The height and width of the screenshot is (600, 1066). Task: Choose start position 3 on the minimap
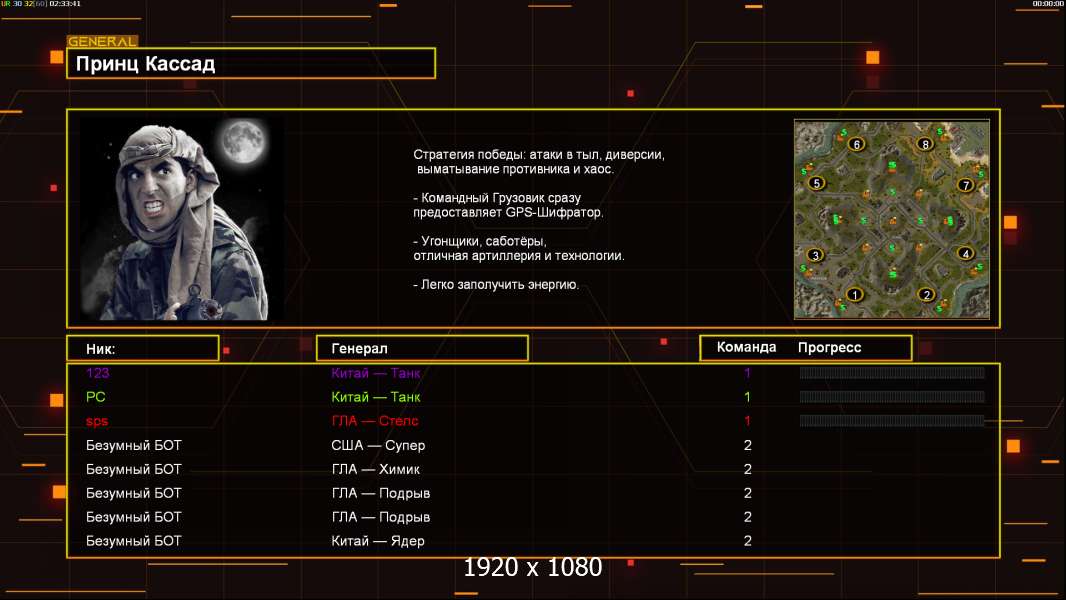pos(815,255)
